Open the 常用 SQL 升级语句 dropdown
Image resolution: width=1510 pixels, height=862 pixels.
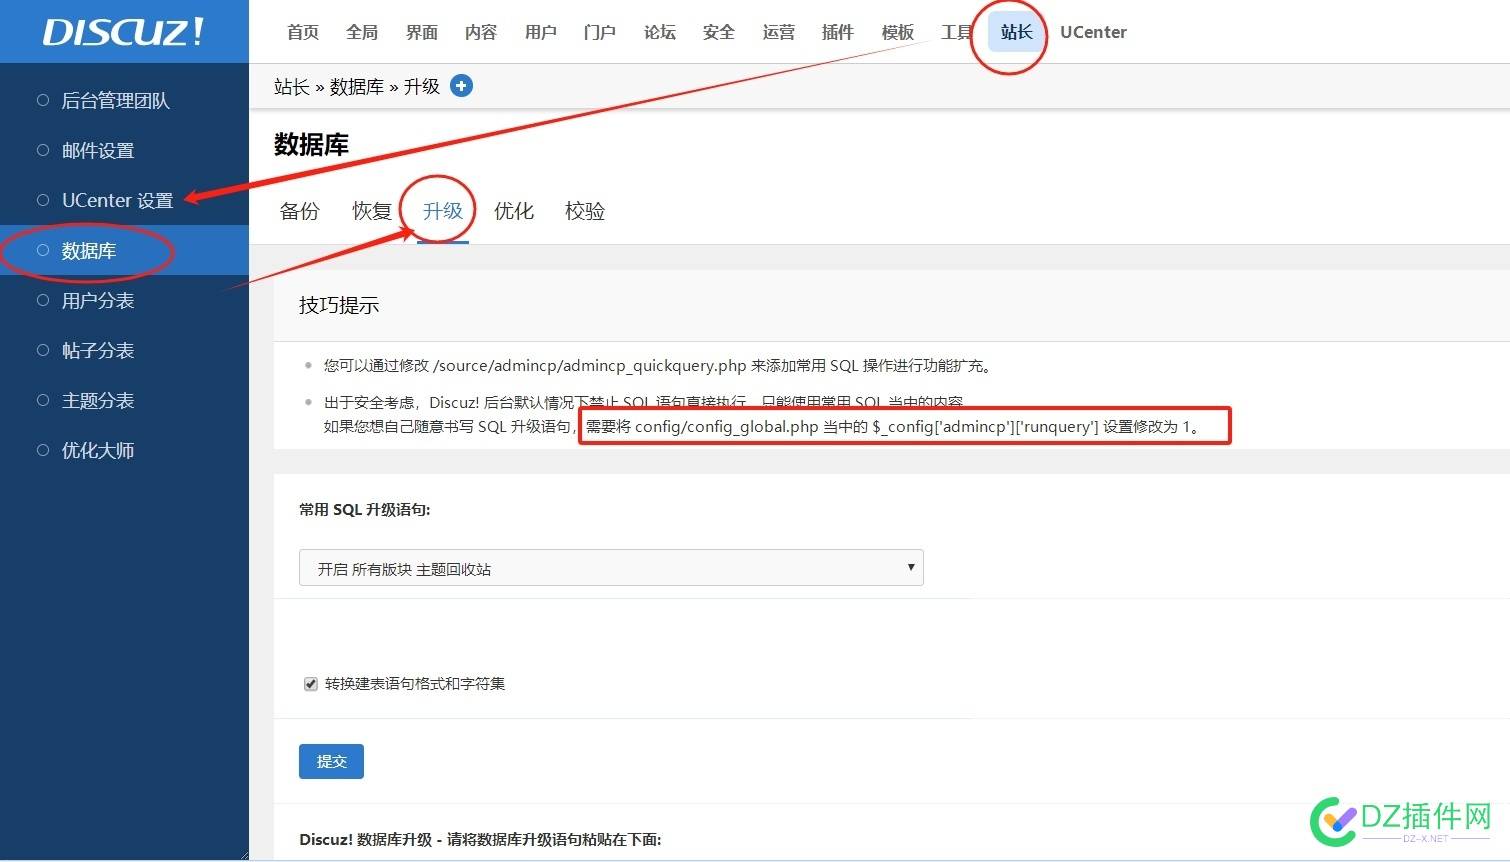(x=611, y=568)
